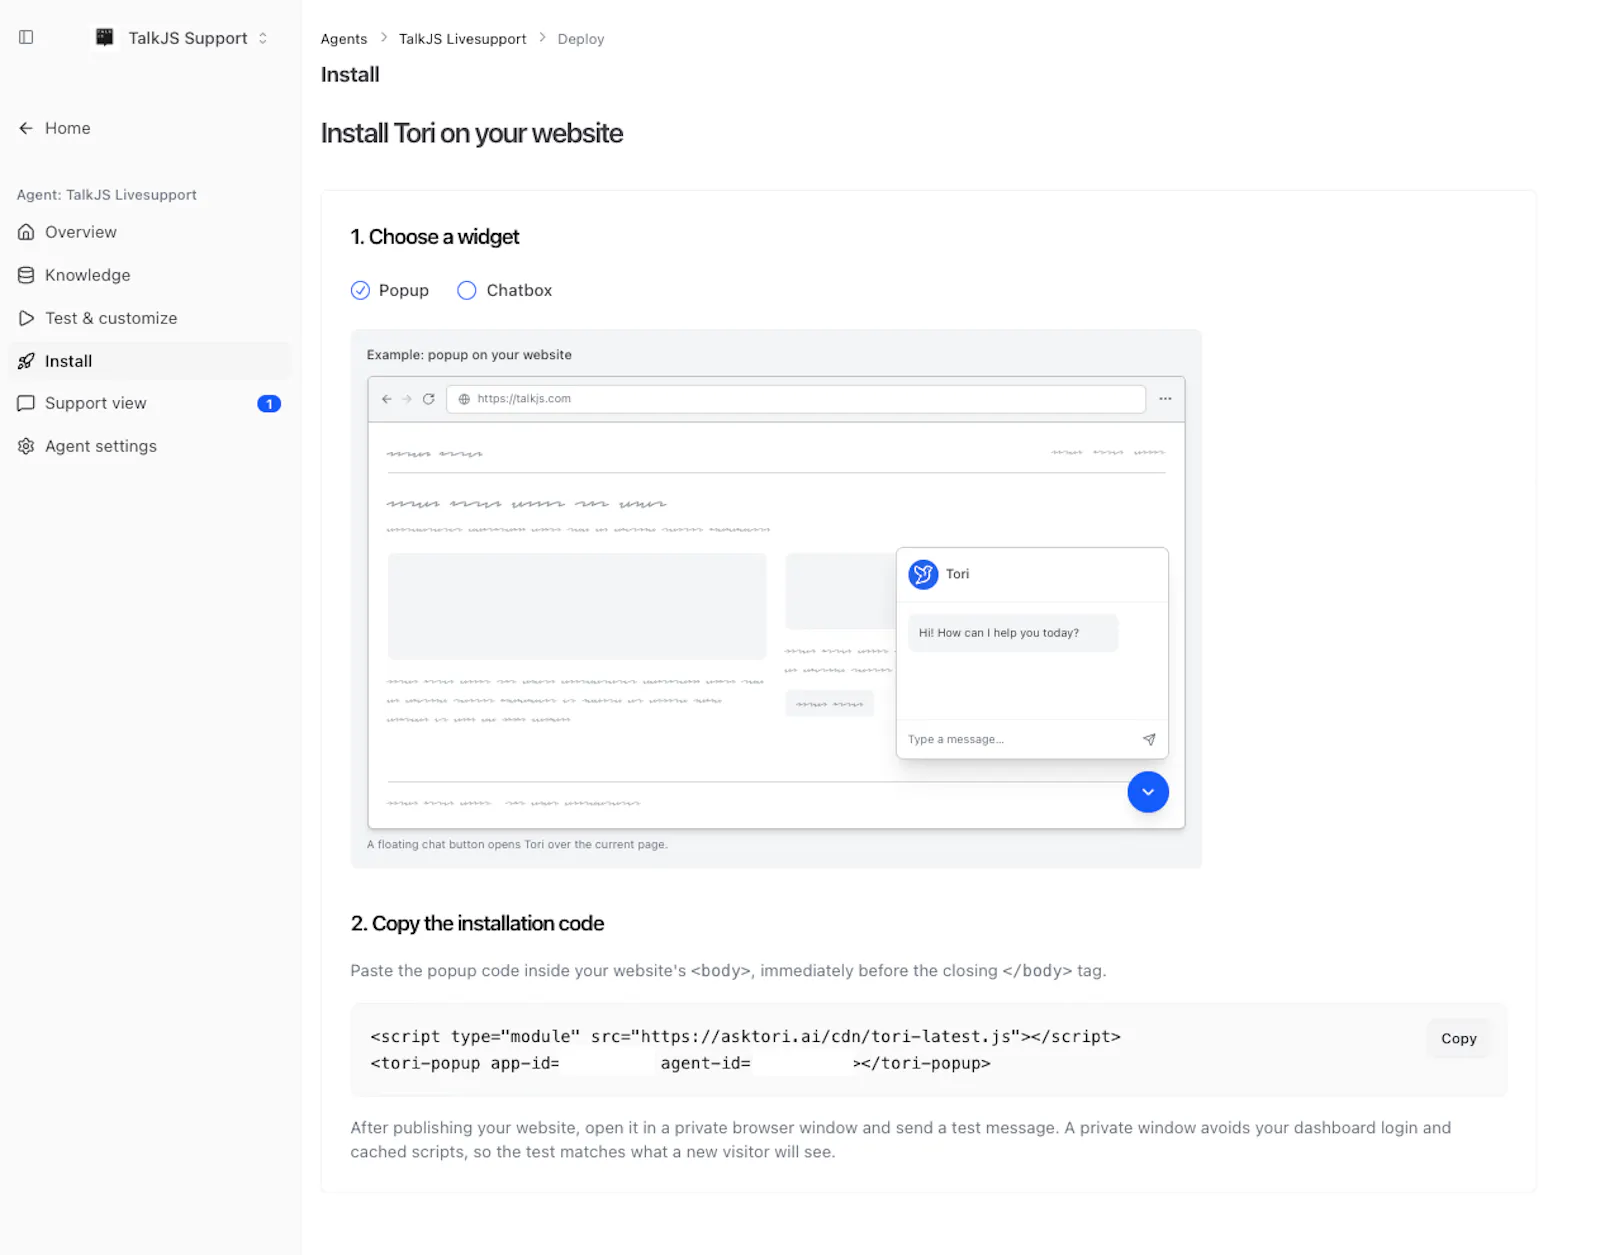Open the Overview page
This screenshot has width=1600, height=1255.
coord(150,232)
